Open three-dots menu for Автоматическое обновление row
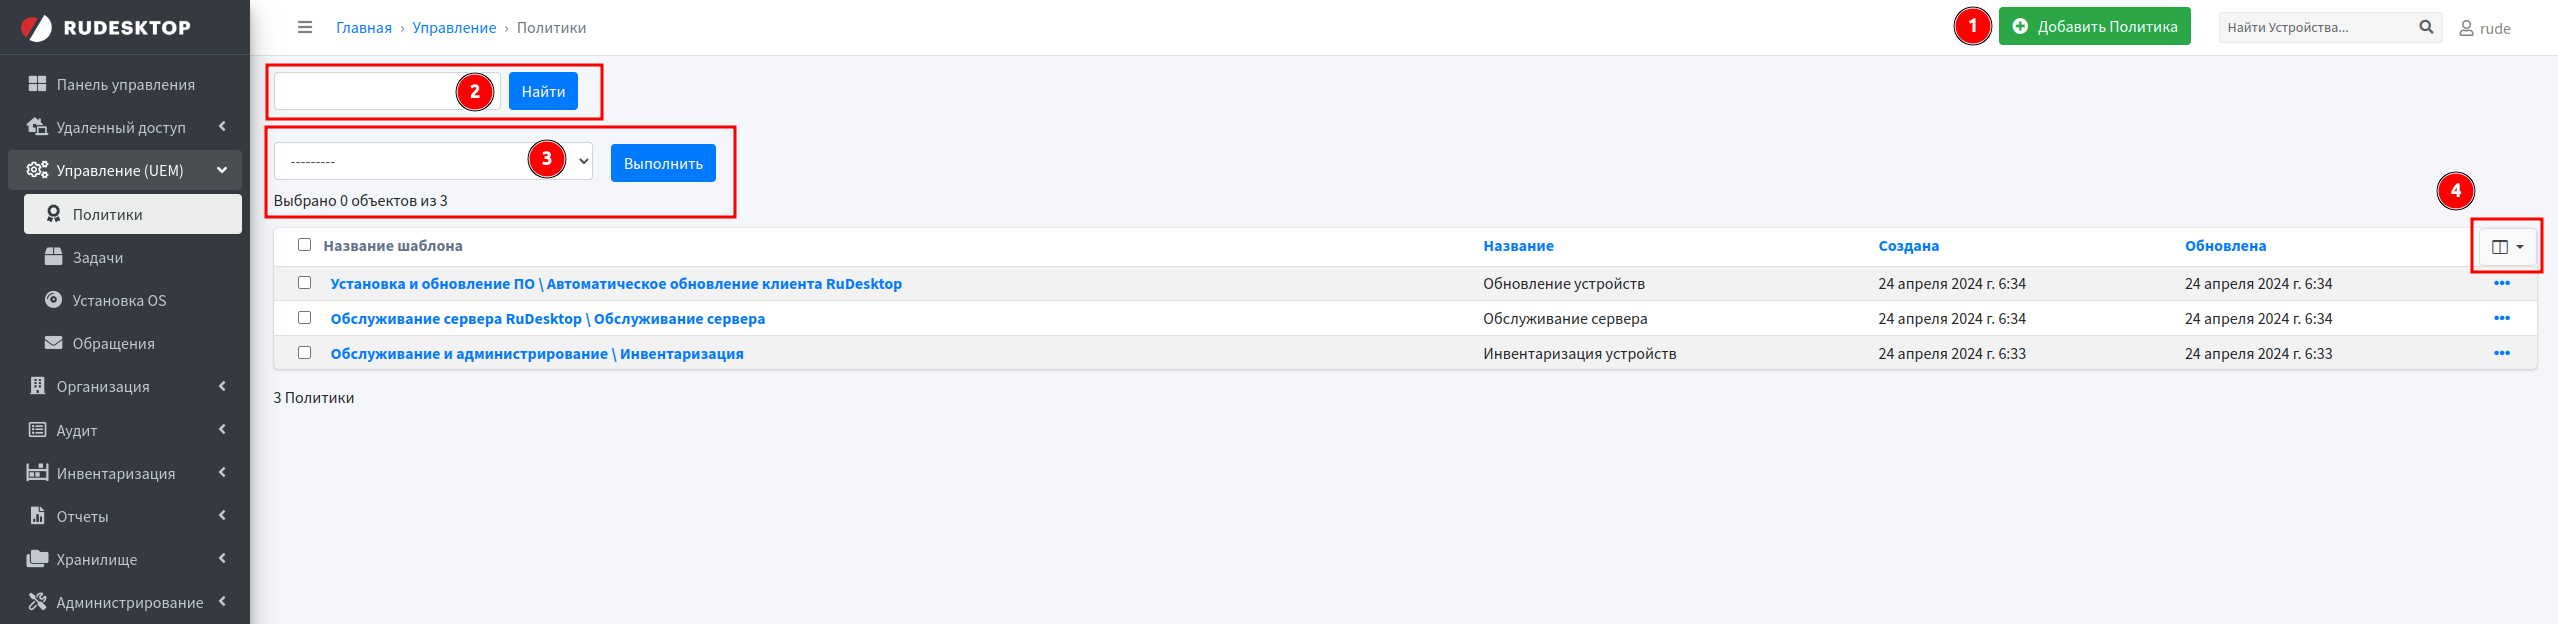This screenshot has width=2558, height=624. click(2501, 283)
